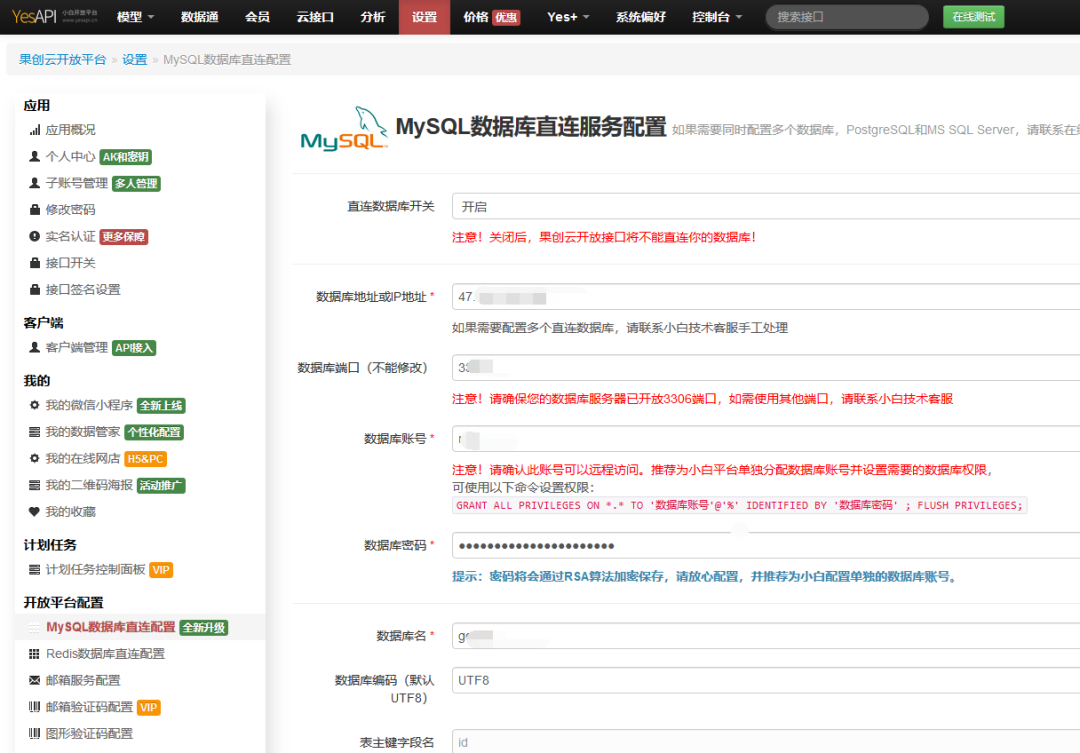Go to 数据通 in the top navigation
Screen dimensions: 1080x753
click(x=200, y=17)
